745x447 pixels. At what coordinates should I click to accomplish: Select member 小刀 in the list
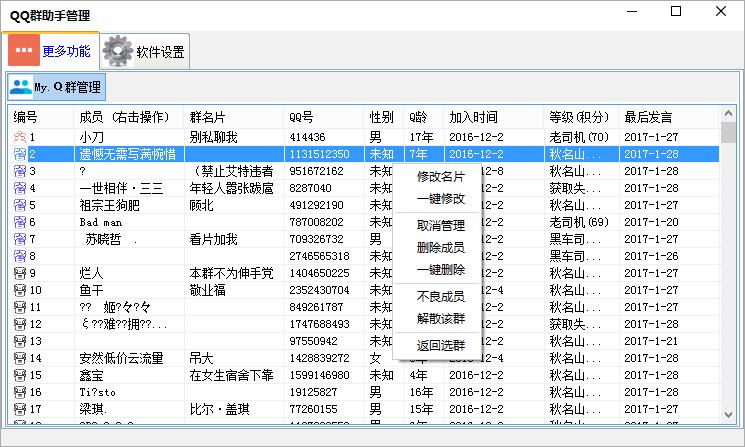coord(91,137)
